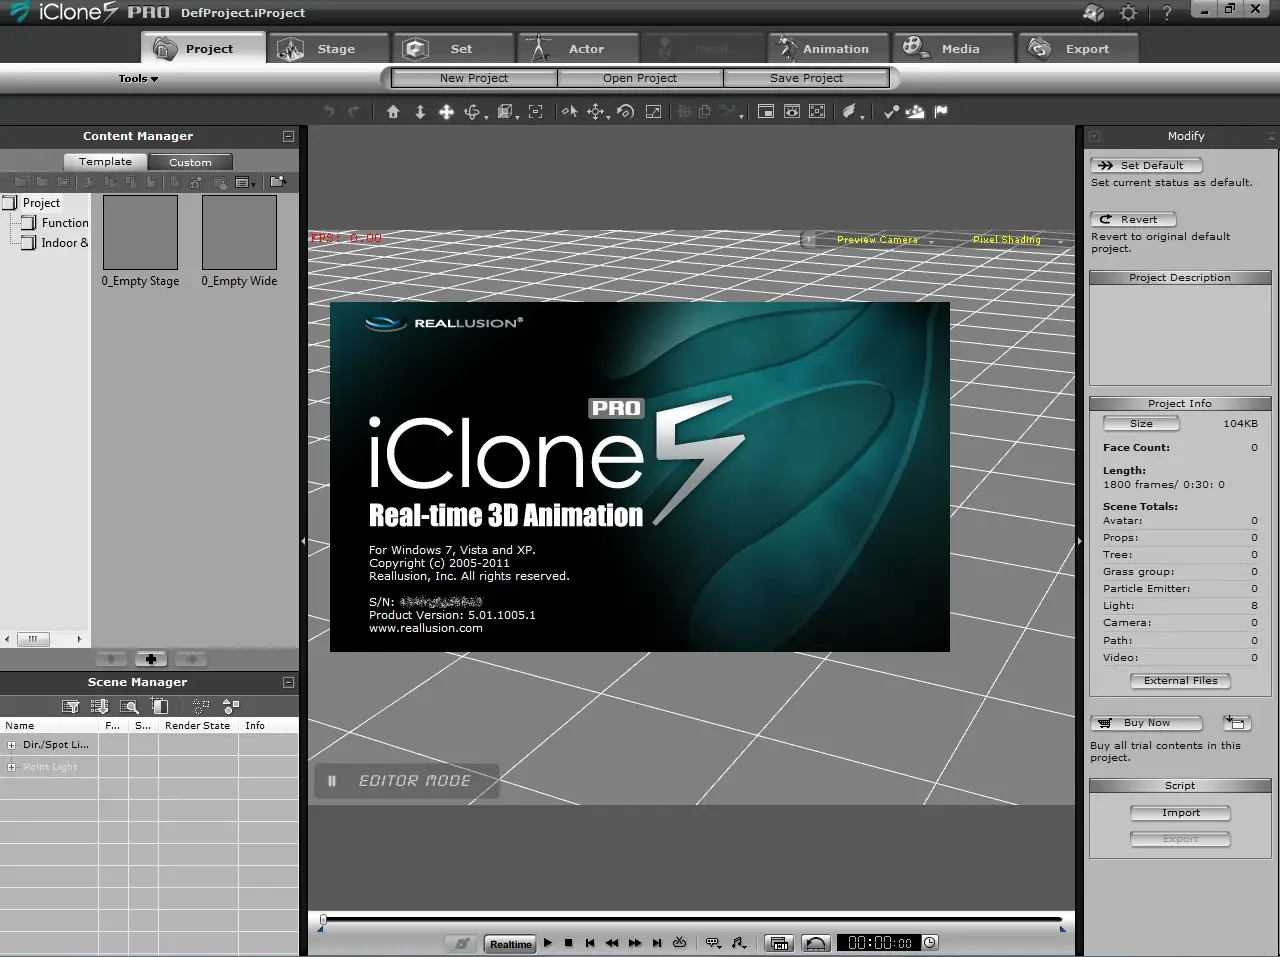Viewport: 1280px width, 957px height.
Task: Click the timeline panel icon
Action: click(780, 943)
